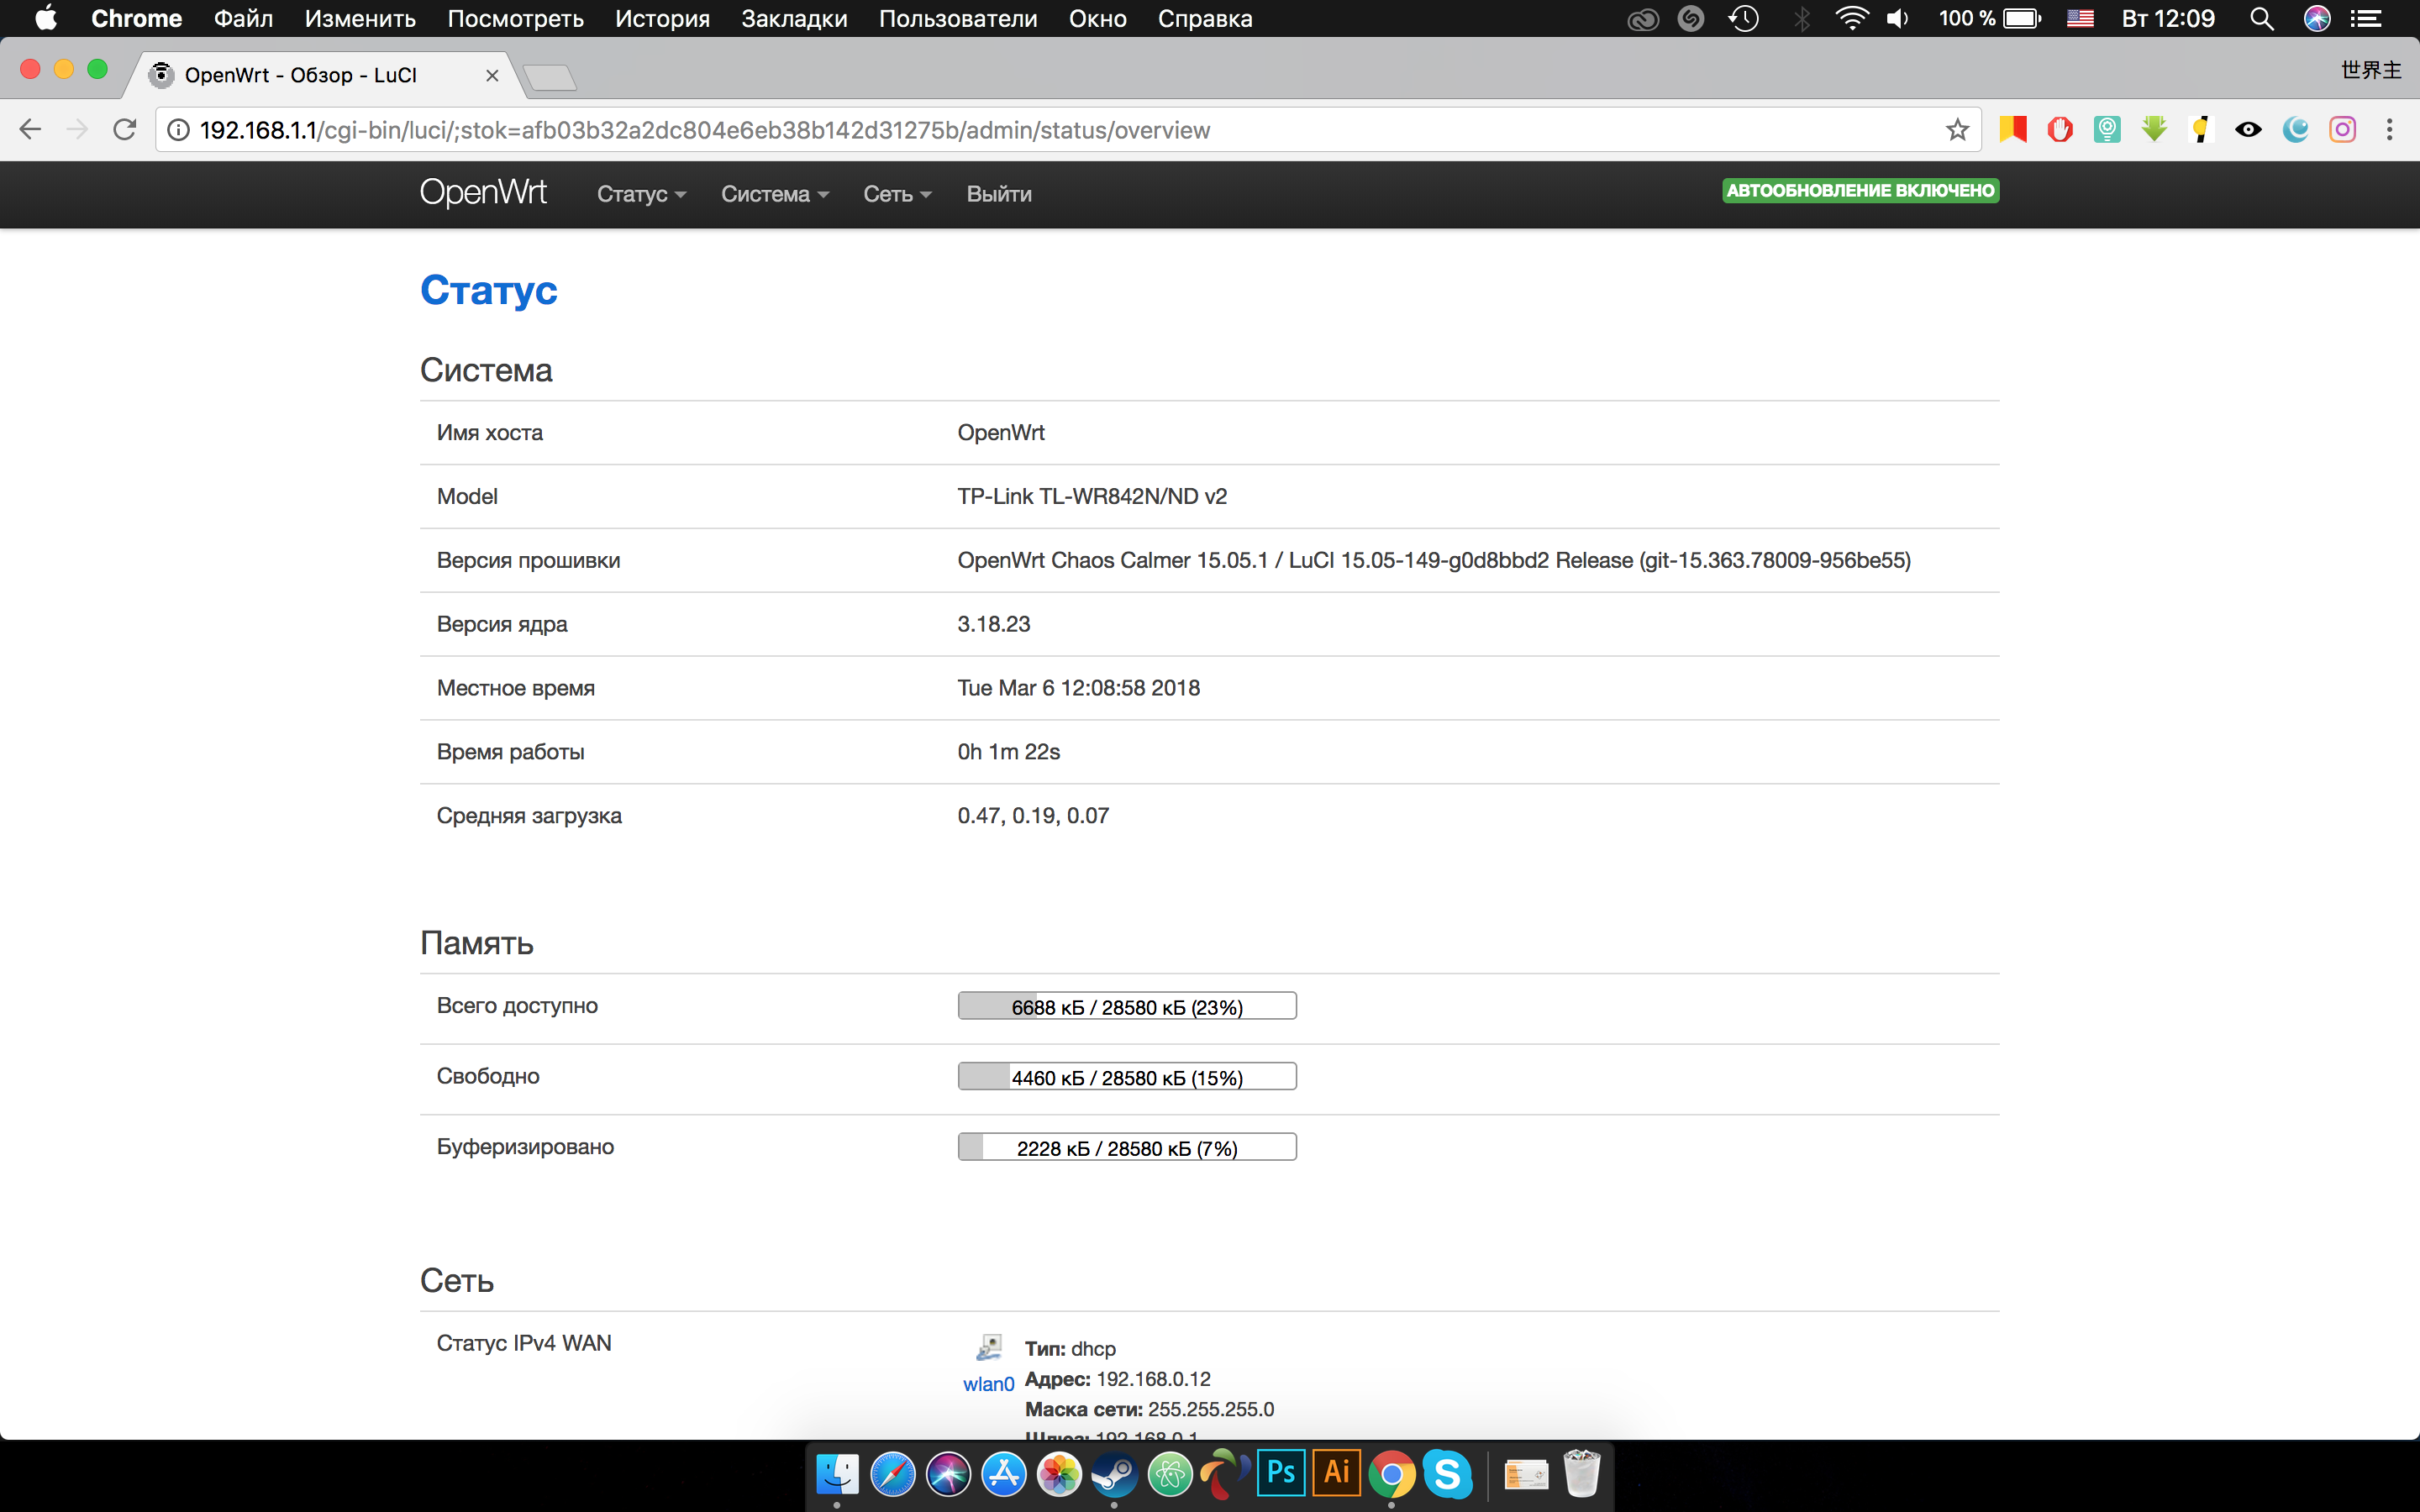Open the Справка menu

1205,19
